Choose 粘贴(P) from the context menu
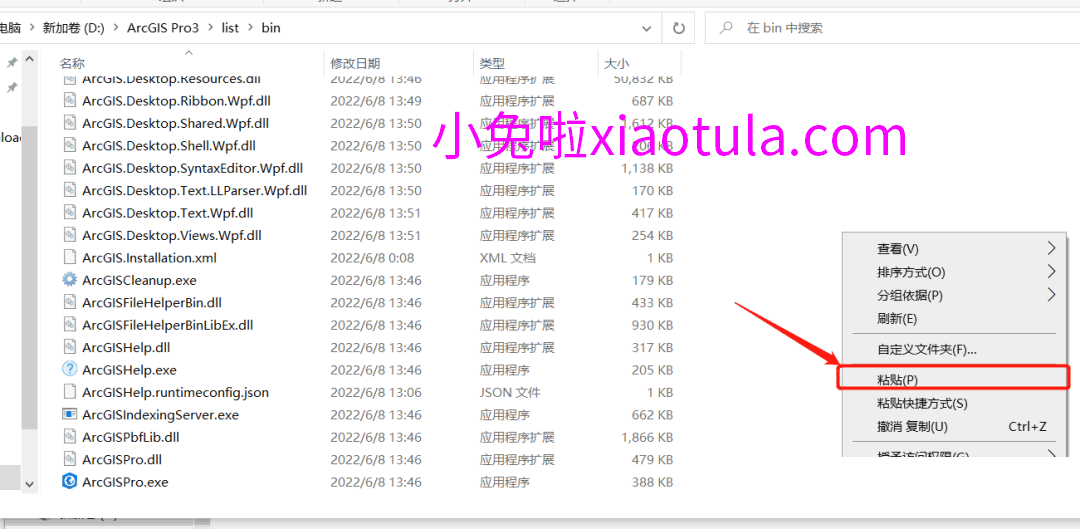 [x=897, y=380]
